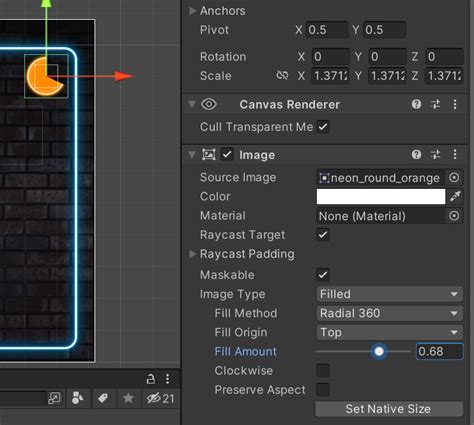
Task: Expand the Raycast Padding section
Action: [x=192, y=254]
